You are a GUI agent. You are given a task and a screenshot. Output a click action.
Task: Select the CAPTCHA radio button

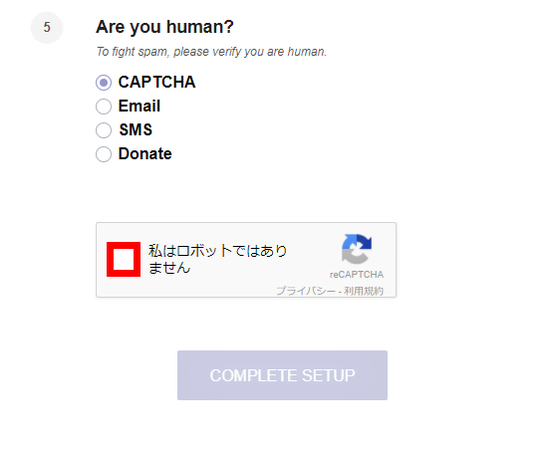click(104, 82)
